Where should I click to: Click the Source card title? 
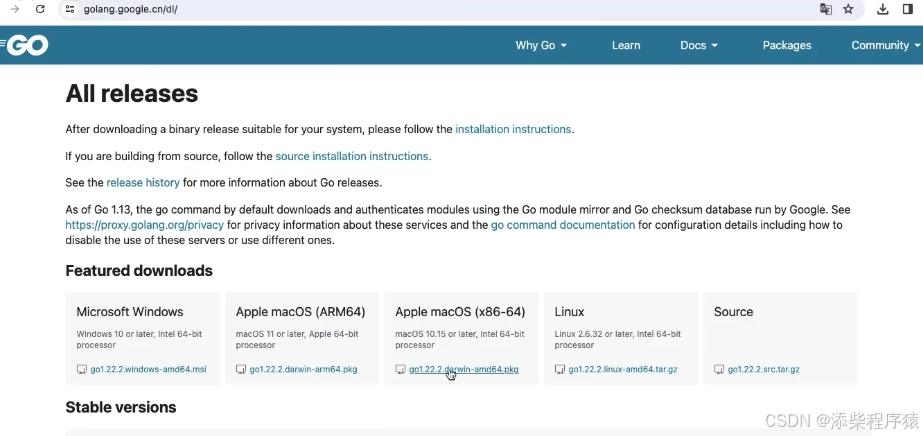[733, 312]
